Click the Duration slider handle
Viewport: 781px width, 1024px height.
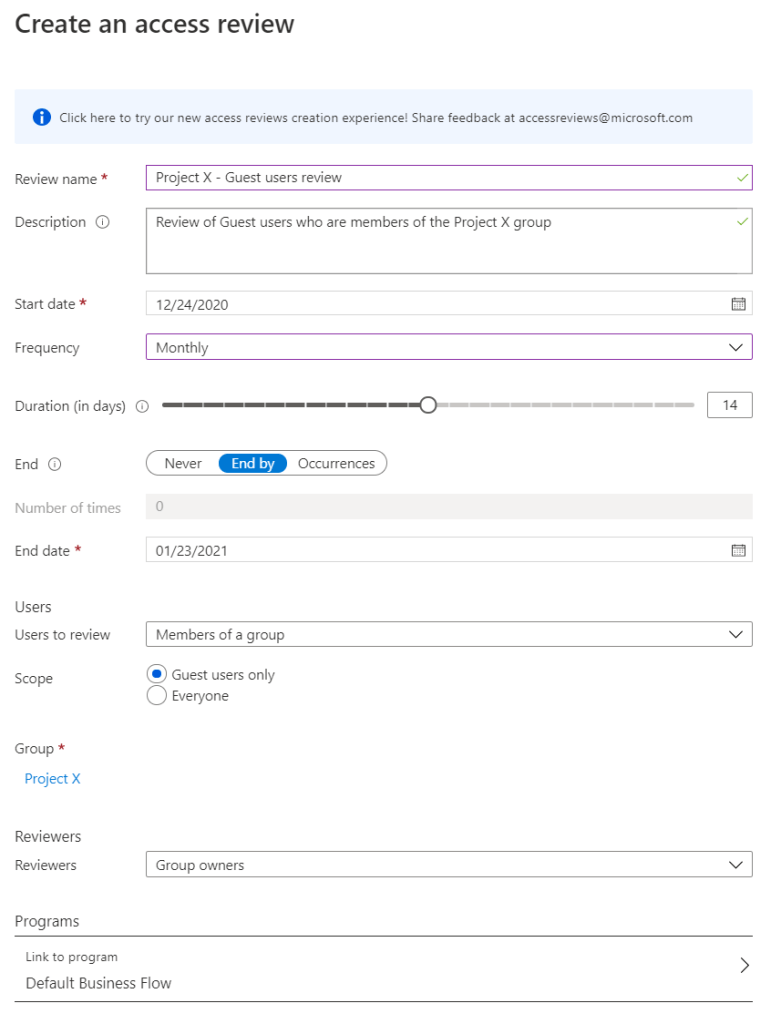[428, 405]
